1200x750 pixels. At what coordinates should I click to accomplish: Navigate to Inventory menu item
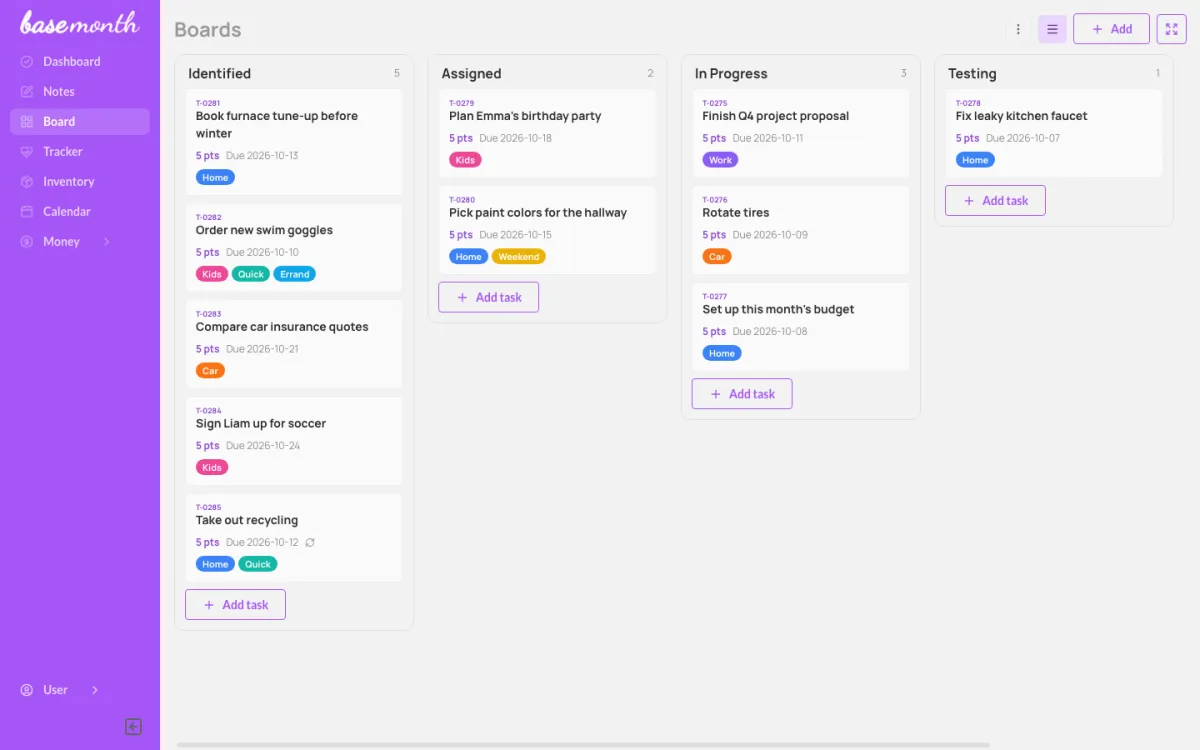pos(80,181)
